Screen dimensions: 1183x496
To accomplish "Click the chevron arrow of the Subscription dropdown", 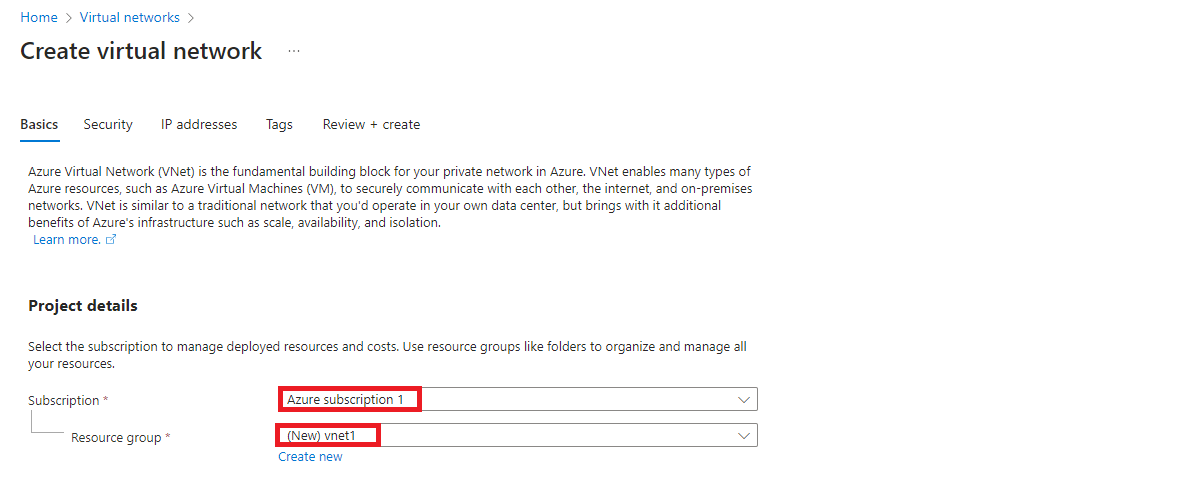I will pos(743,399).
